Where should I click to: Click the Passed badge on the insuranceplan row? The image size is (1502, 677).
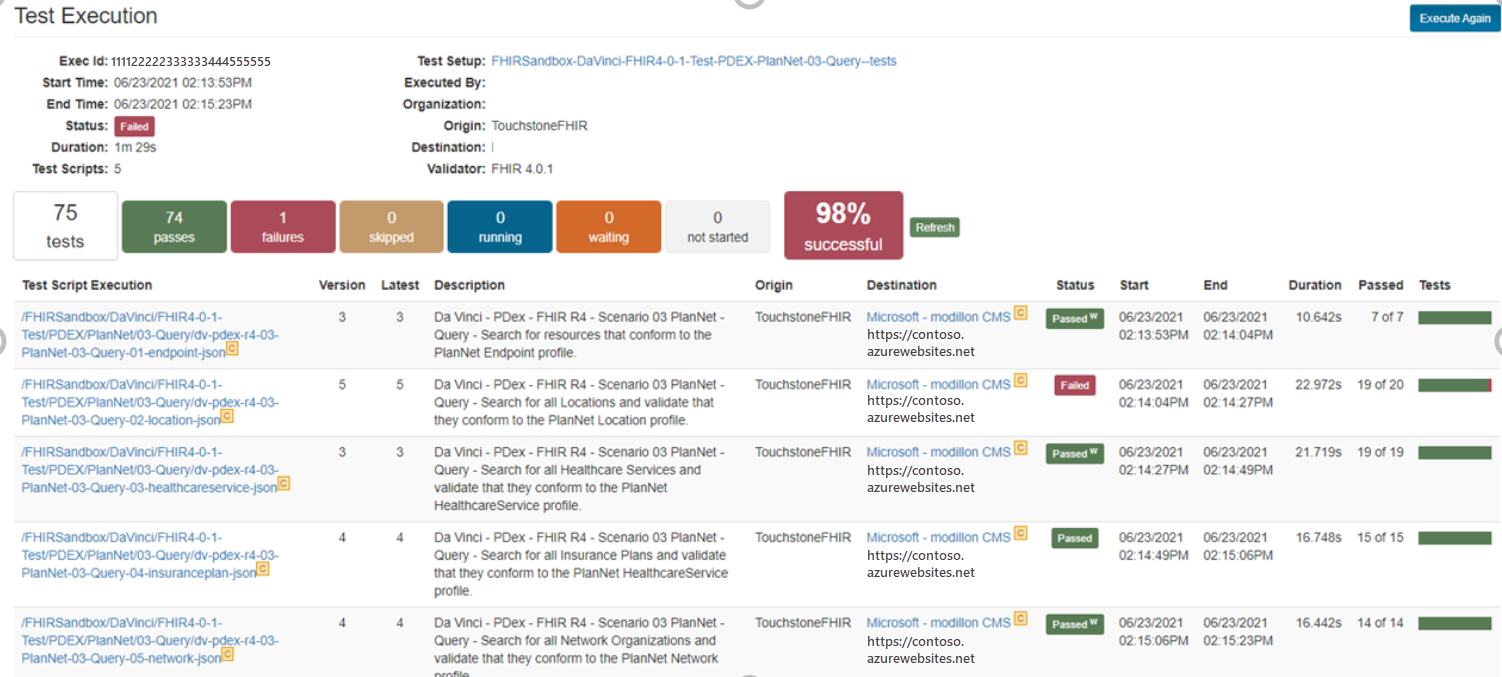tap(1074, 537)
